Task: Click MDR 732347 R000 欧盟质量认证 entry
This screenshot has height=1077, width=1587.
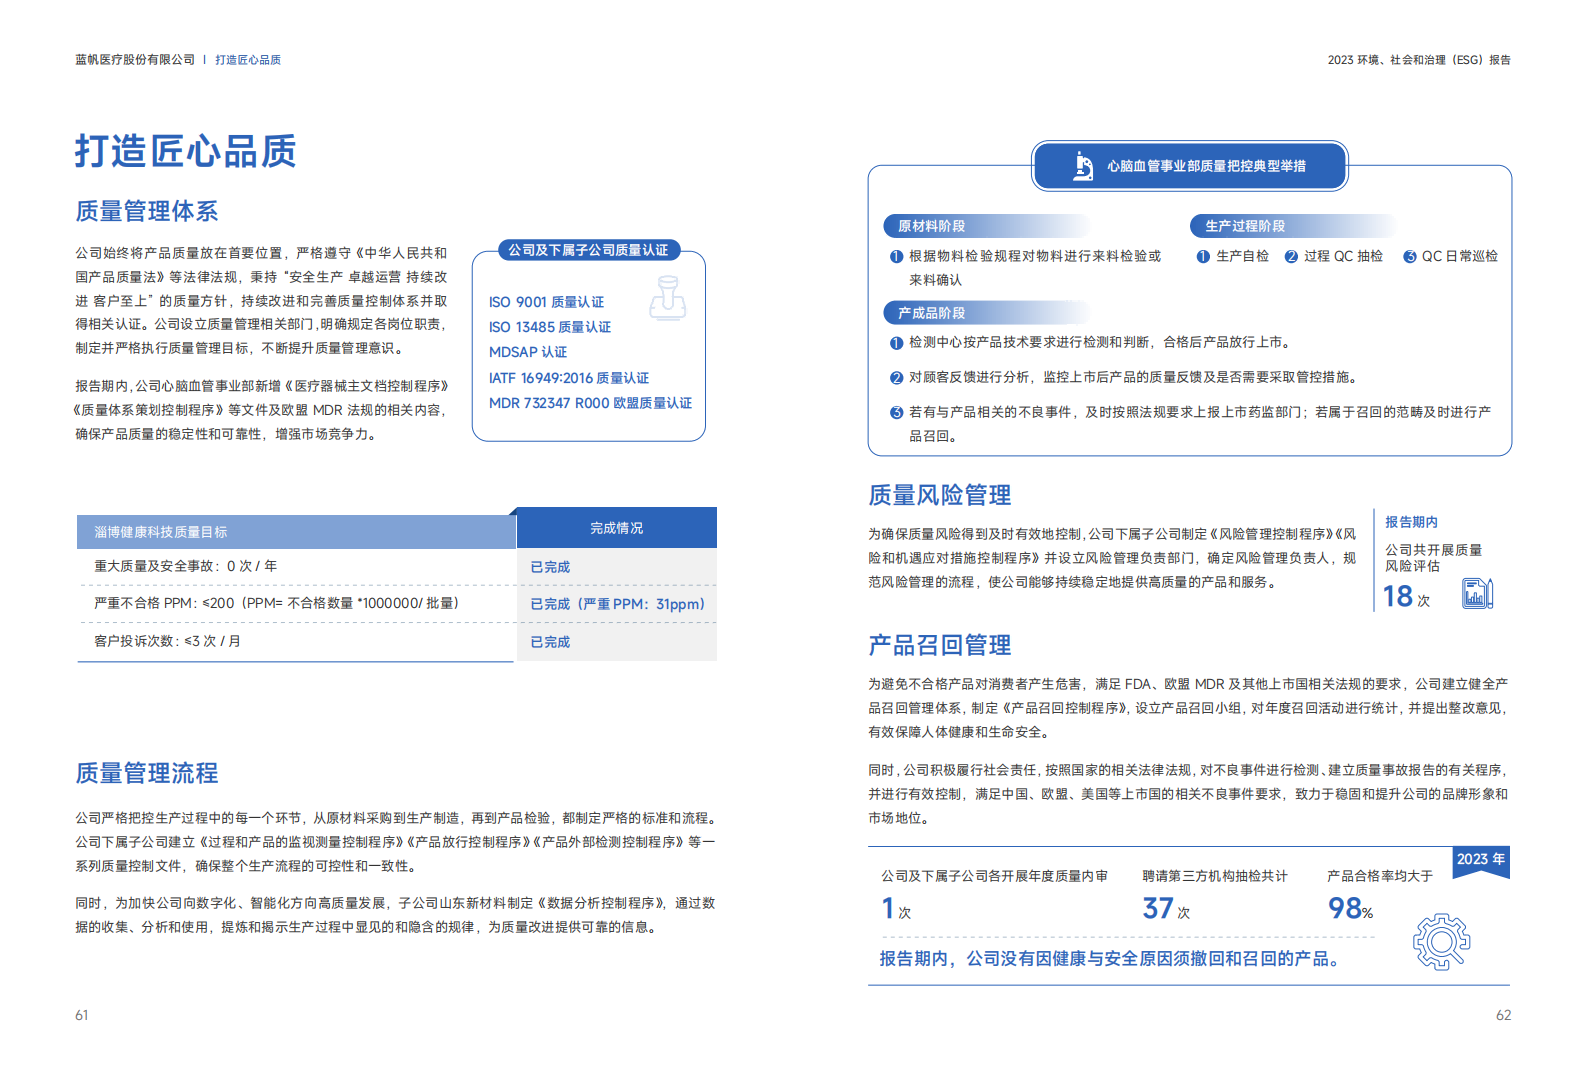Action: tap(590, 403)
